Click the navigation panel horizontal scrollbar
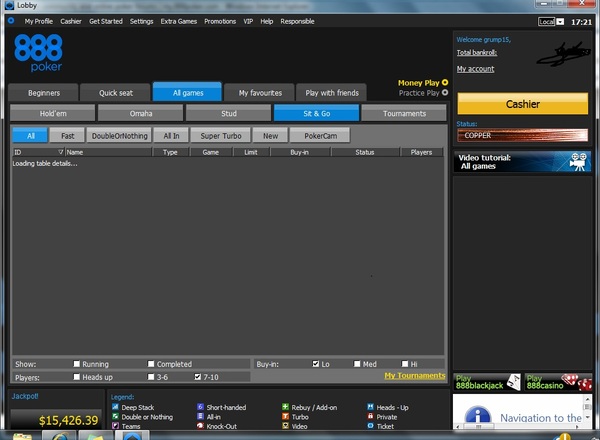Viewport: 600px width, 440px height. (518, 427)
